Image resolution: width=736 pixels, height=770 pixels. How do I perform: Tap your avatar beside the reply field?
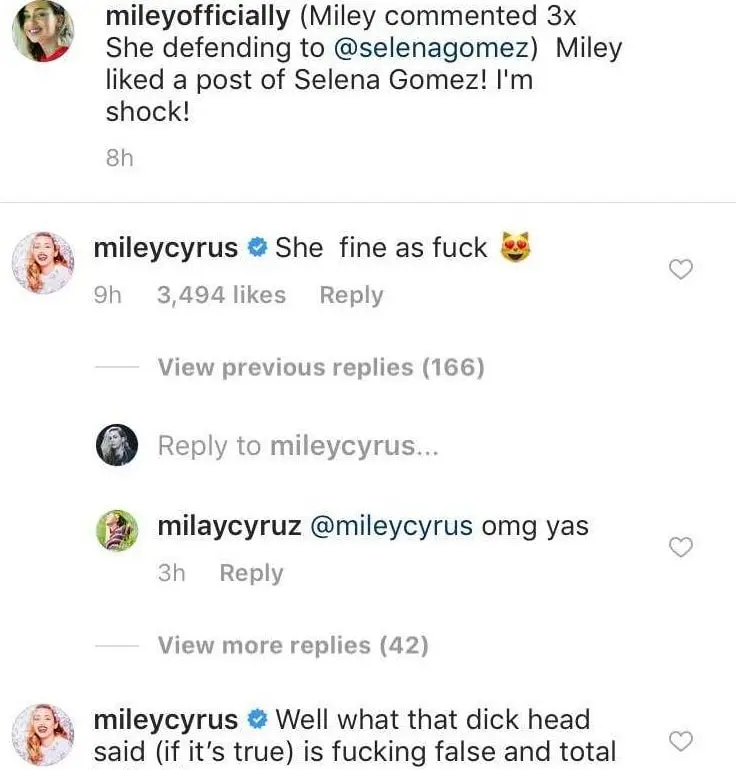(x=116, y=444)
